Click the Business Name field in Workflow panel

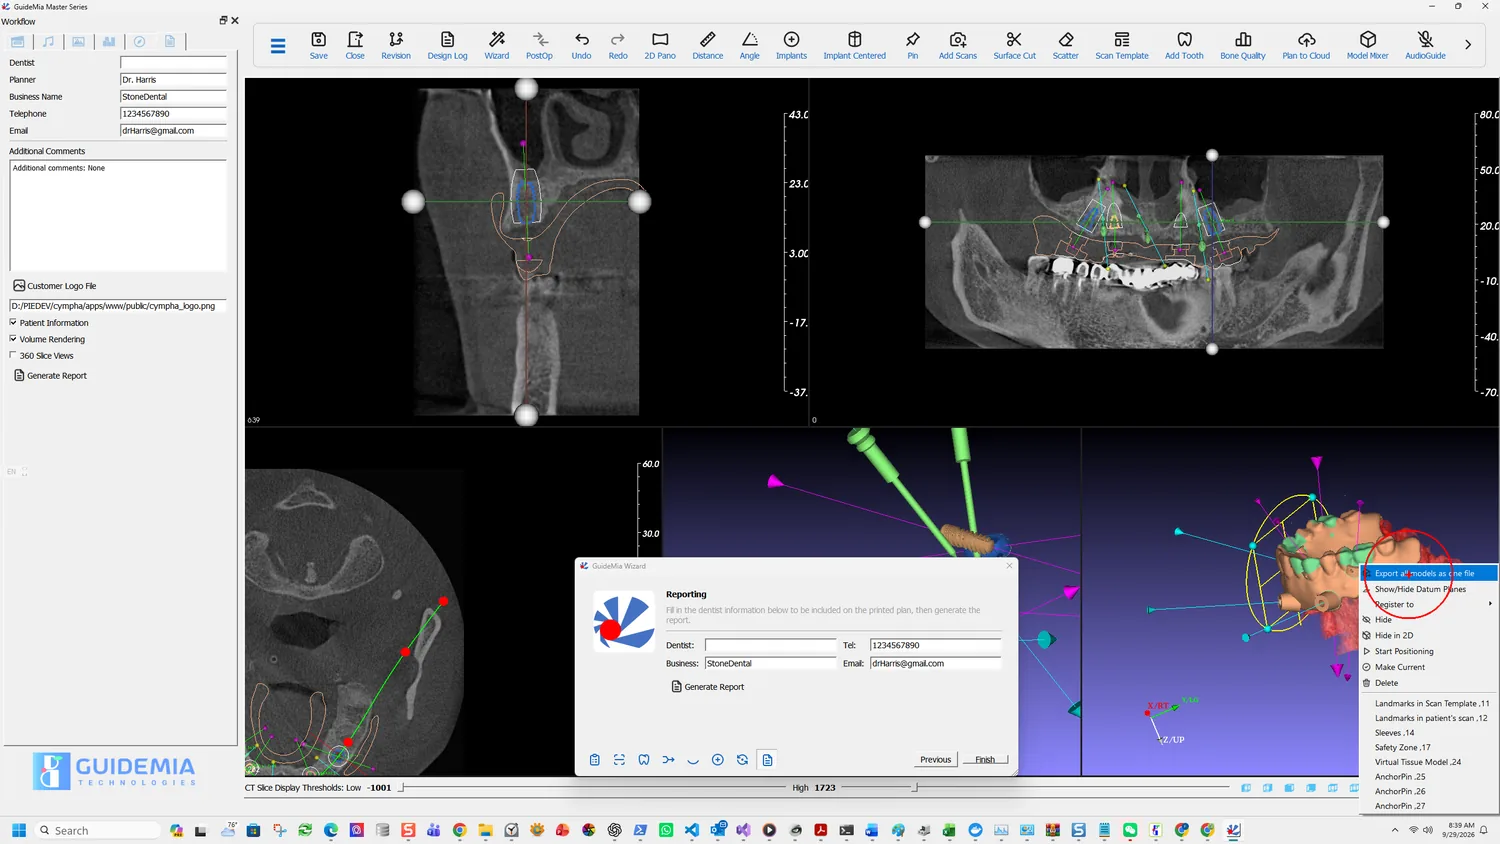coord(173,97)
